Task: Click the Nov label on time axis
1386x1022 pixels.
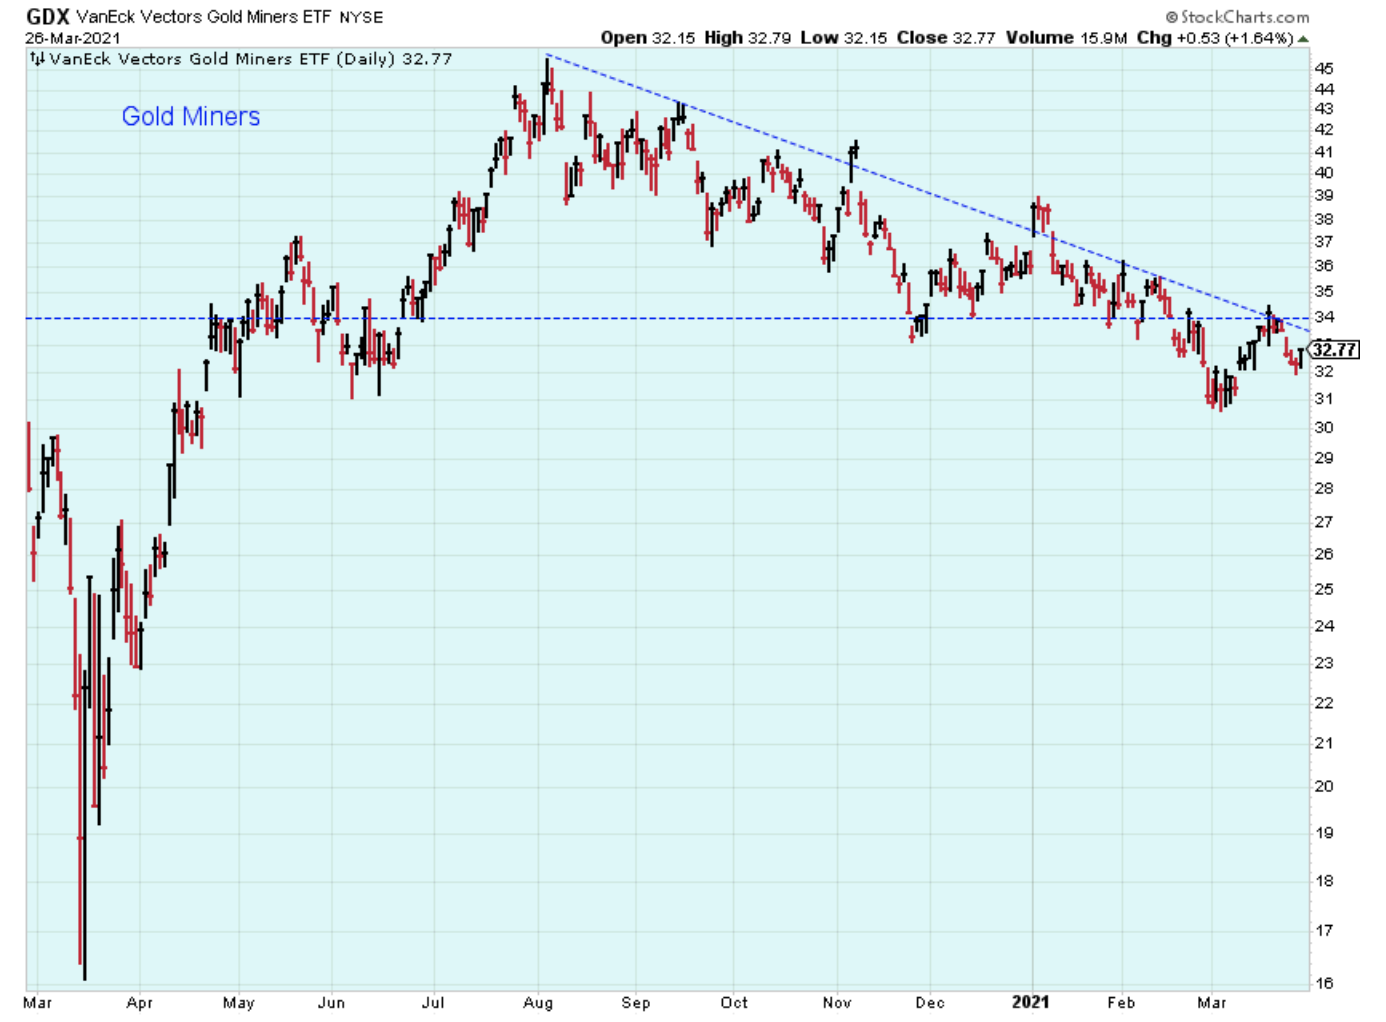Action: tap(837, 1002)
